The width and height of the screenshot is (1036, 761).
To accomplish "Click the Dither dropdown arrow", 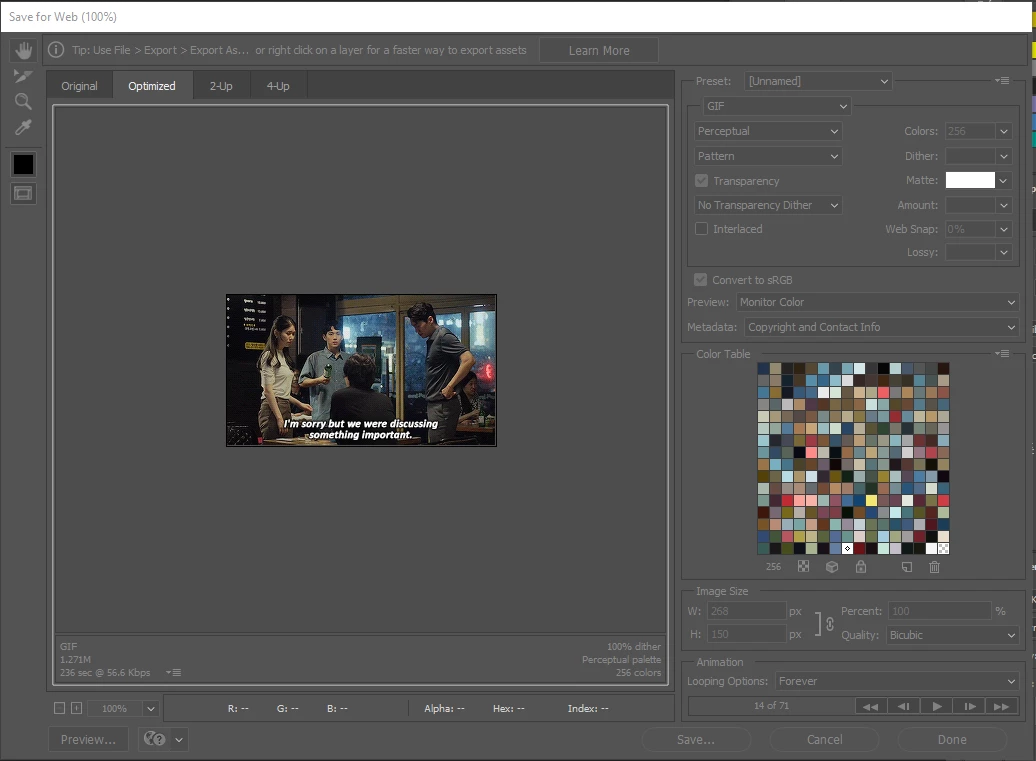I will (1004, 156).
